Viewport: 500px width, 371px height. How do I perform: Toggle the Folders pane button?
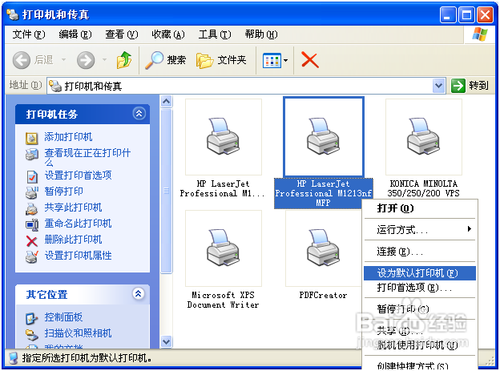click(x=221, y=60)
